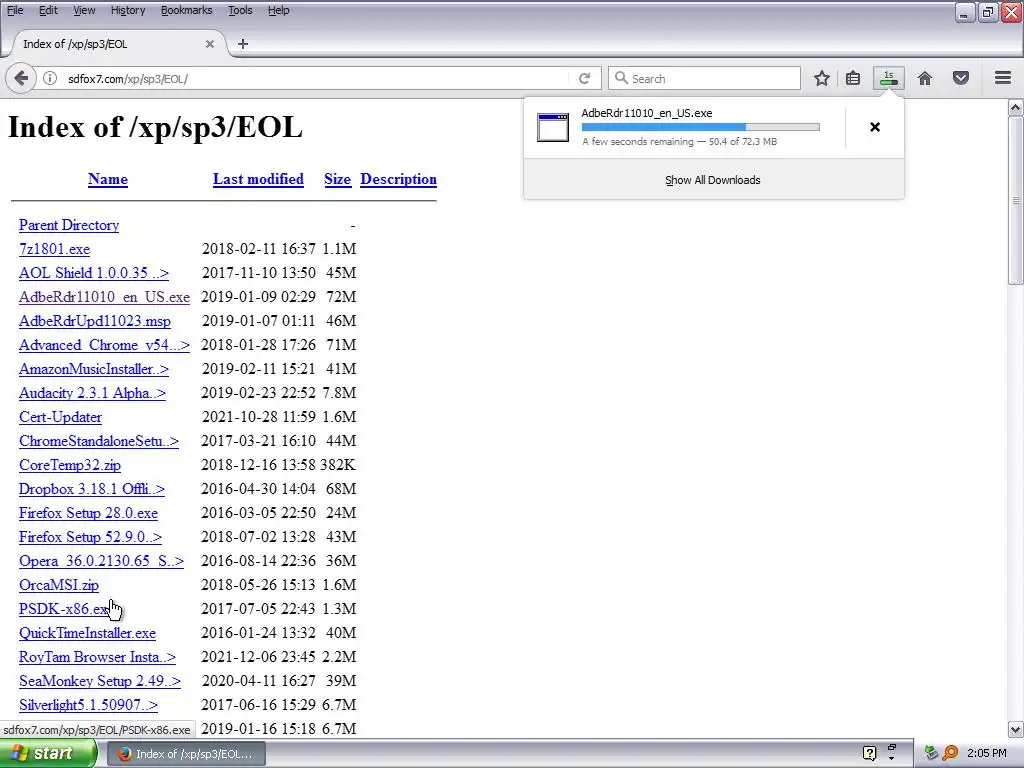Viewport: 1024px width, 768px height.
Task: Click the magnifier icon in the search box
Action: [621, 78]
